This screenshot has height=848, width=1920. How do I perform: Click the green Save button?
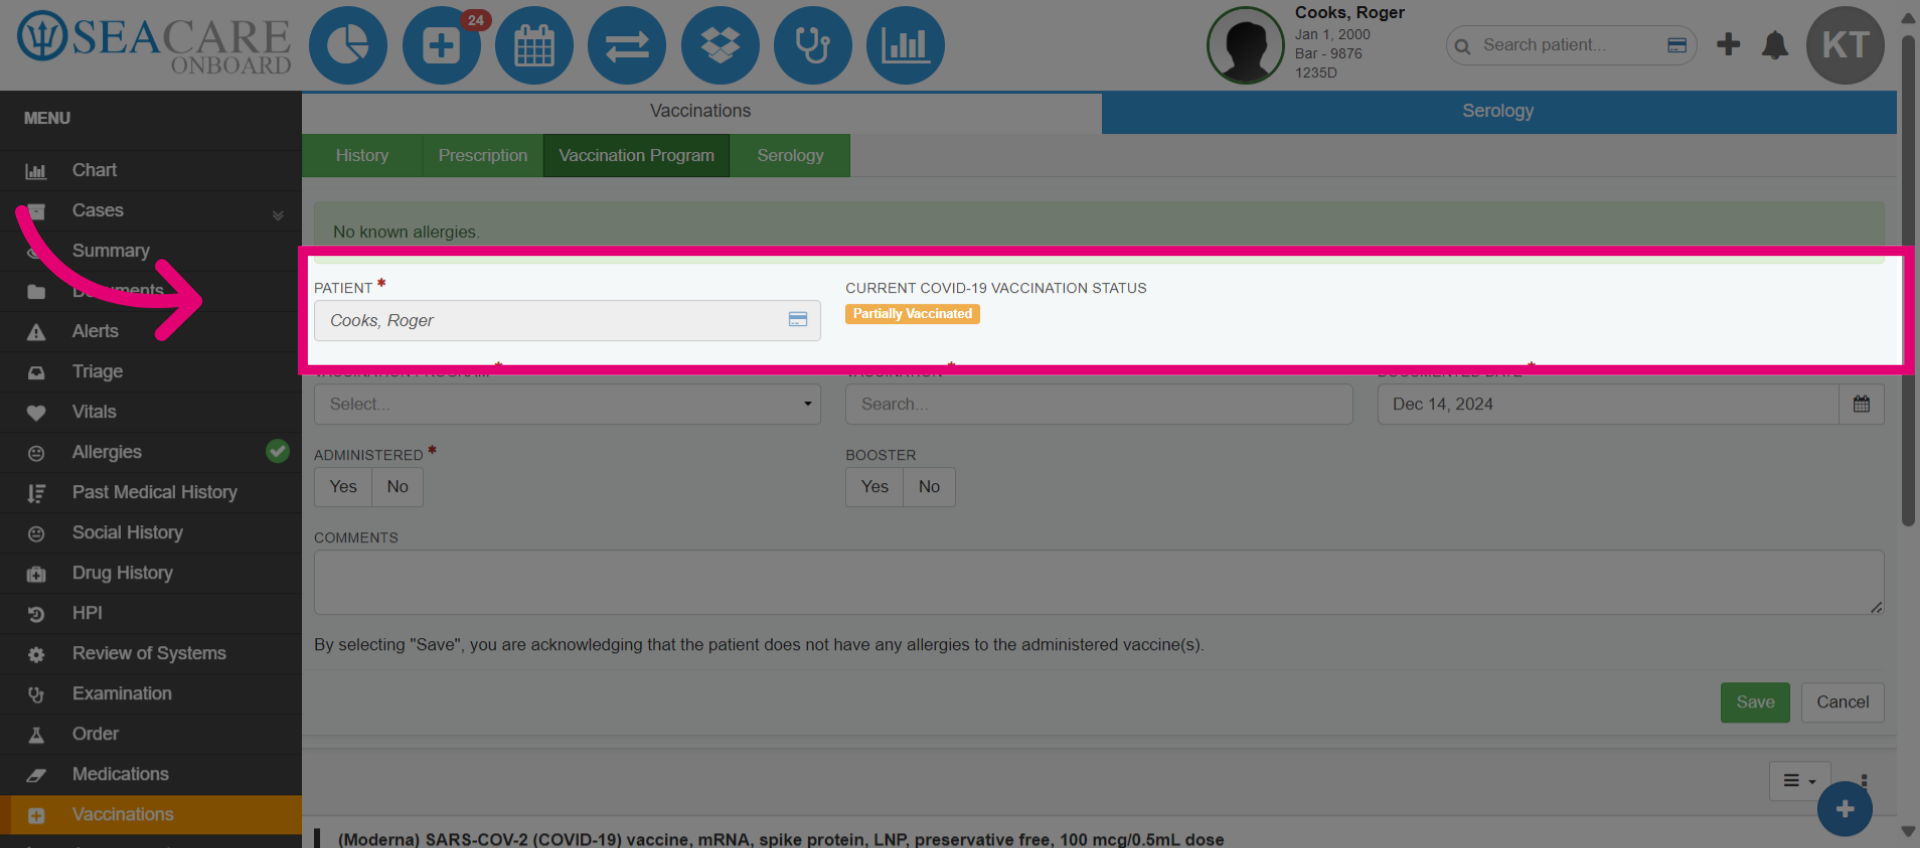[x=1755, y=702]
